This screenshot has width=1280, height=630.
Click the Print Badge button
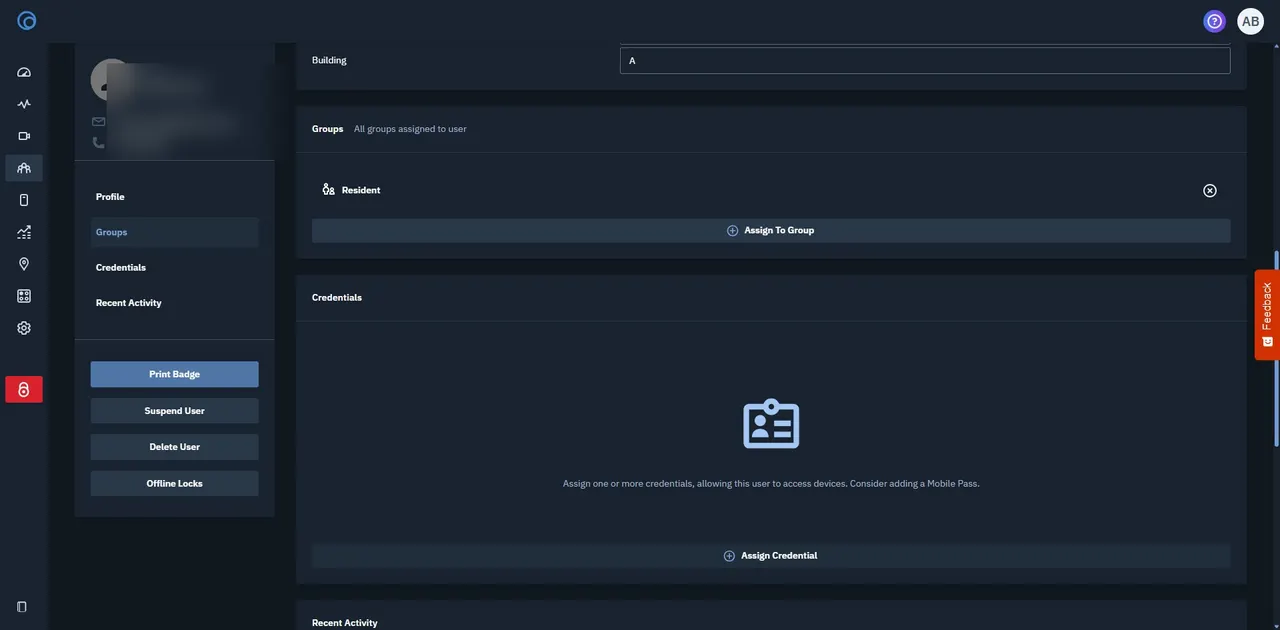tap(175, 374)
